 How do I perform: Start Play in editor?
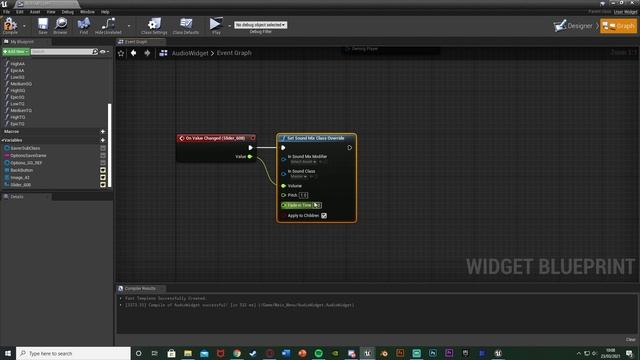point(216,25)
